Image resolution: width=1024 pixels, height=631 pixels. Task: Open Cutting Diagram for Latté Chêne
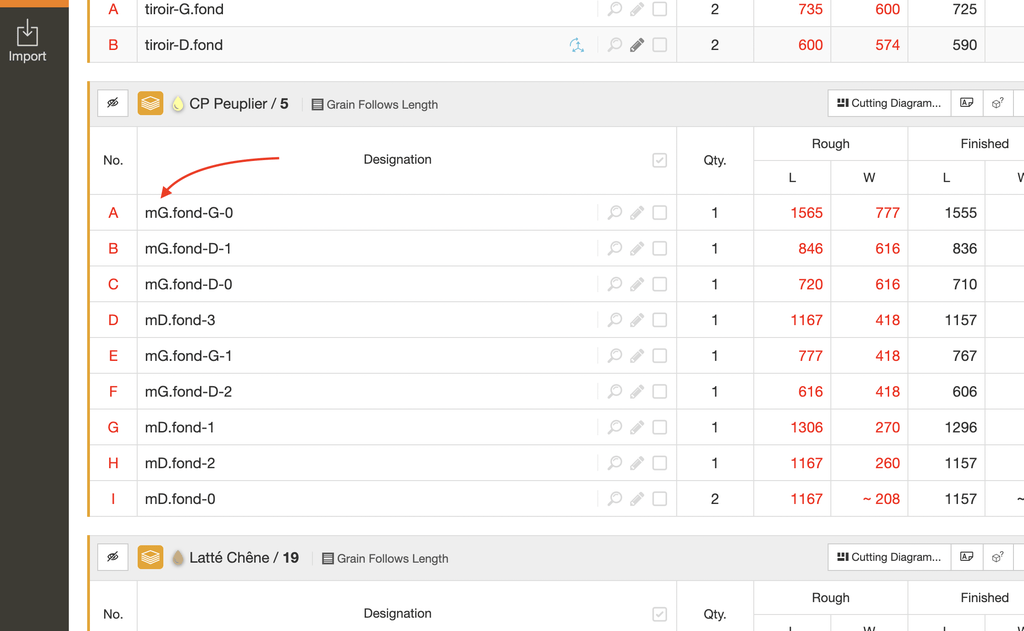tap(889, 557)
